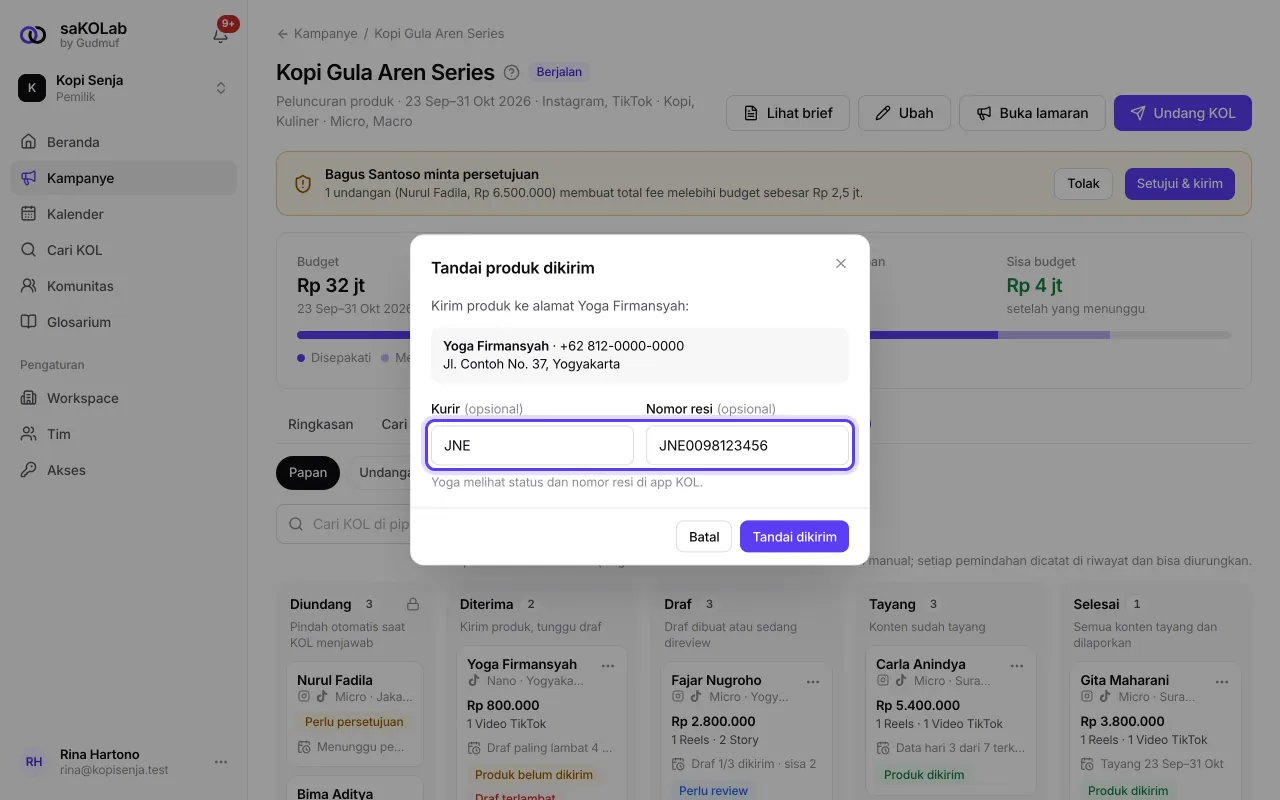Click Produk dikirim tag on Carla card
Image resolution: width=1280 pixels, height=800 pixels.
pos(924,775)
